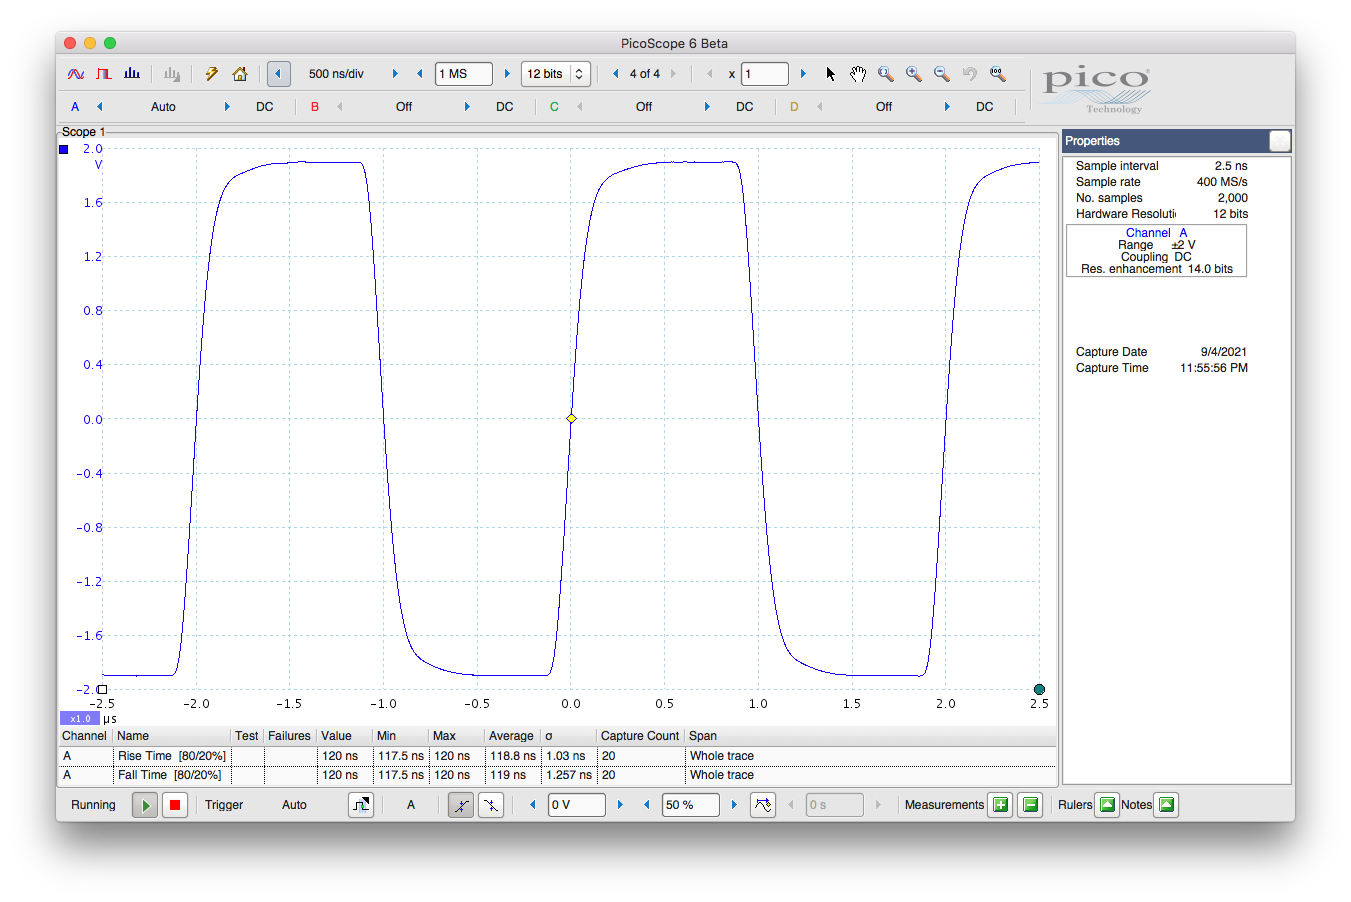The image size is (1351, 902).
Task: Click the 1 MS samples field
Action: (x=464, y=74)
